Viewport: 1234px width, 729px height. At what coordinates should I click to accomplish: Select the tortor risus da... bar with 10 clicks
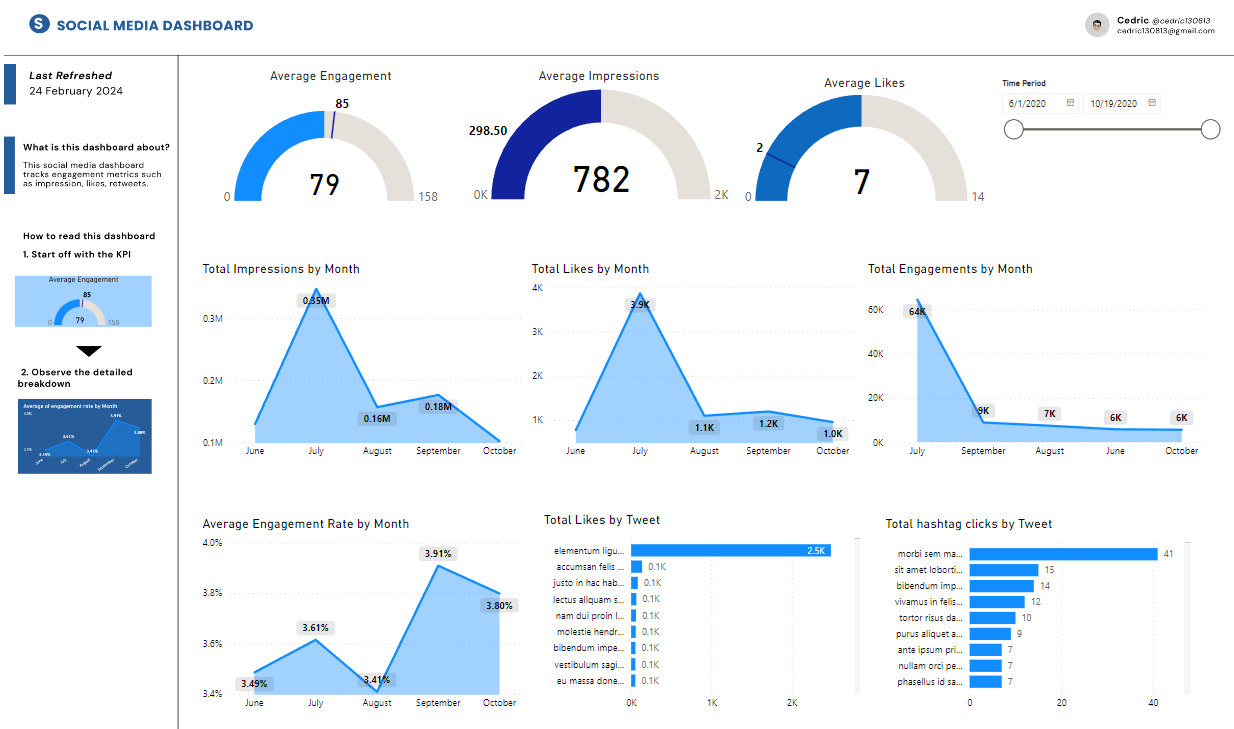[993, 618]
